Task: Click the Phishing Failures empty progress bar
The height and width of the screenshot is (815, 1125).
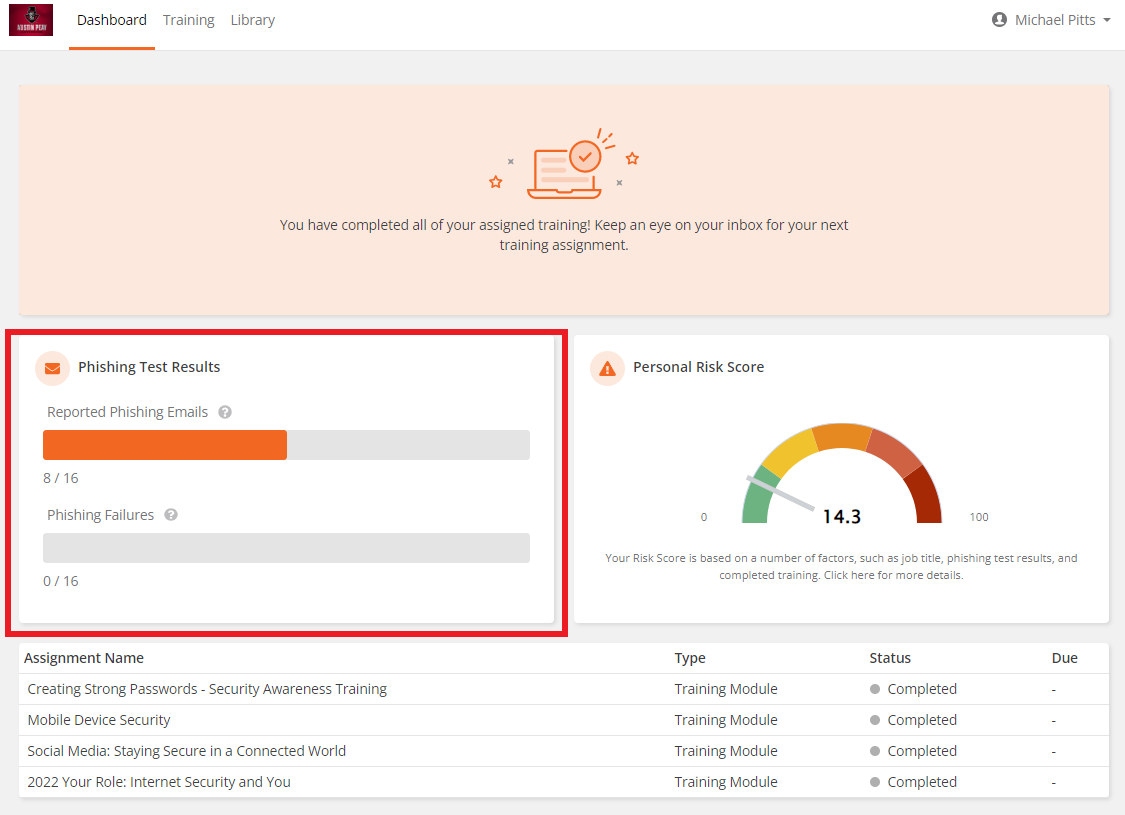Action: tap(286, 548)
